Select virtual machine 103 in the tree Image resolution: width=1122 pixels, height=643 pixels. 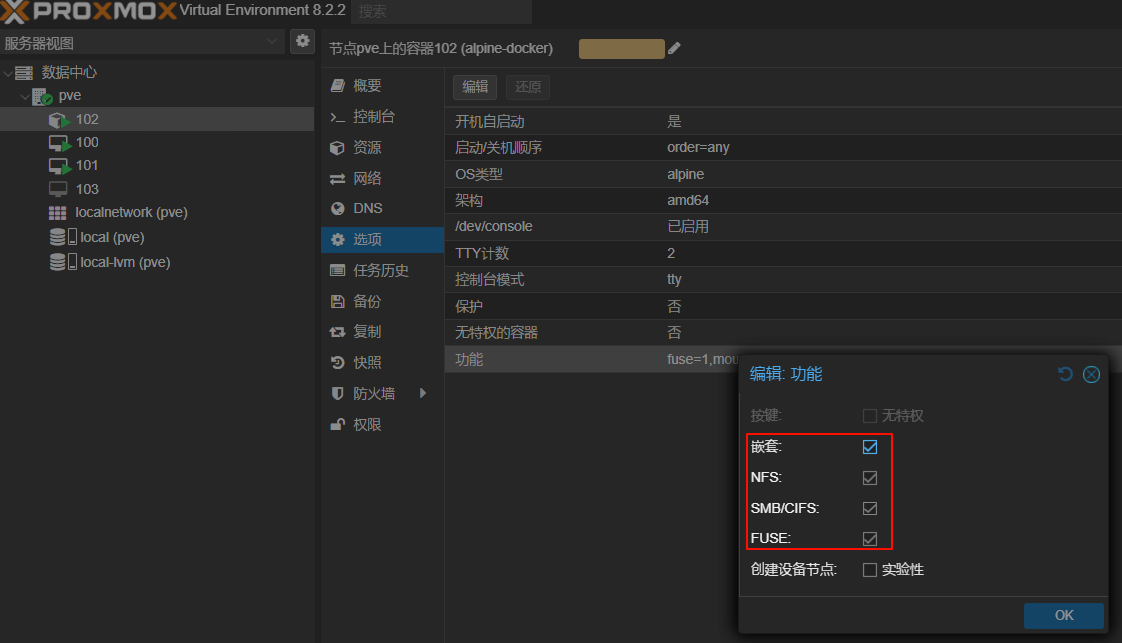coord(87,189)
